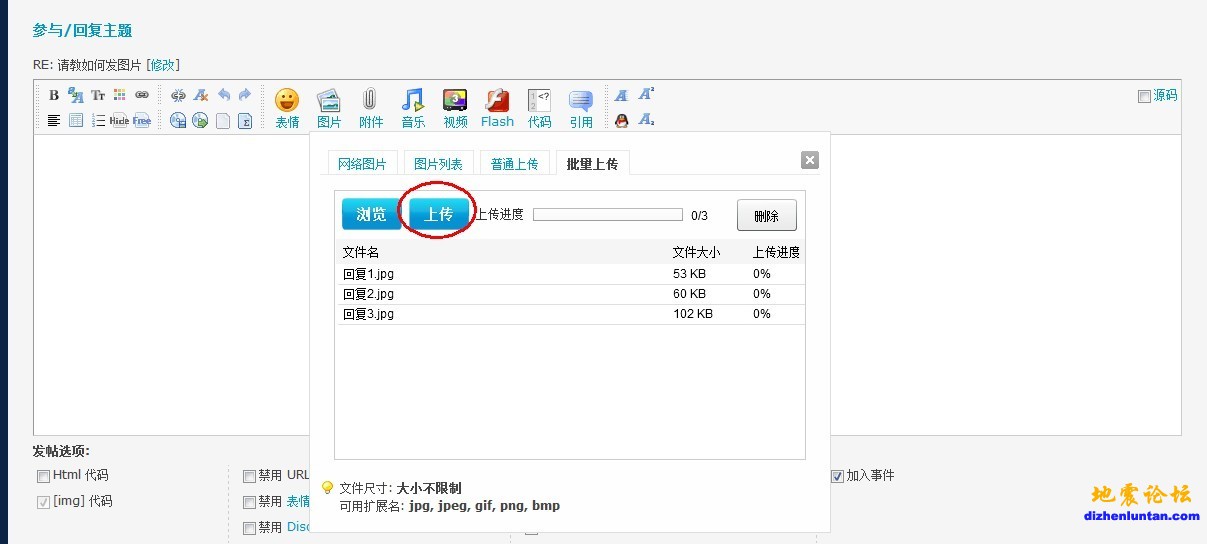1207x544 pixels.
Task: Remove link using broken chain icon
Action: click(178, 95)
